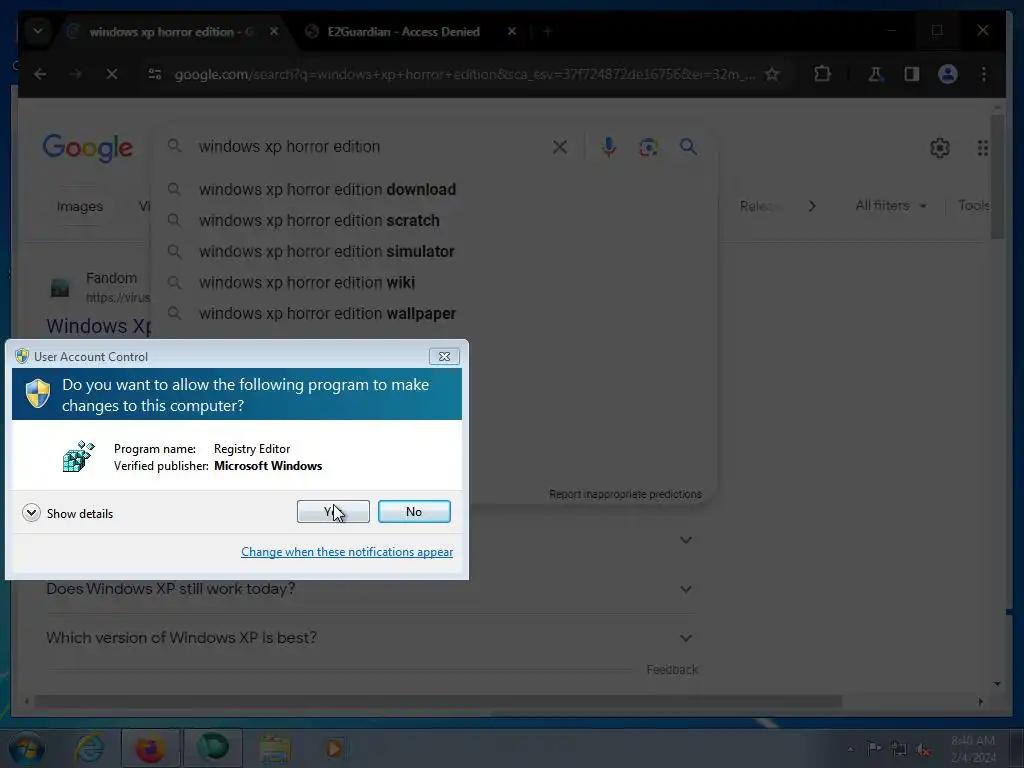Click the Google logo
Viewport: 1024px width, 768px height.
click(88, 148)
